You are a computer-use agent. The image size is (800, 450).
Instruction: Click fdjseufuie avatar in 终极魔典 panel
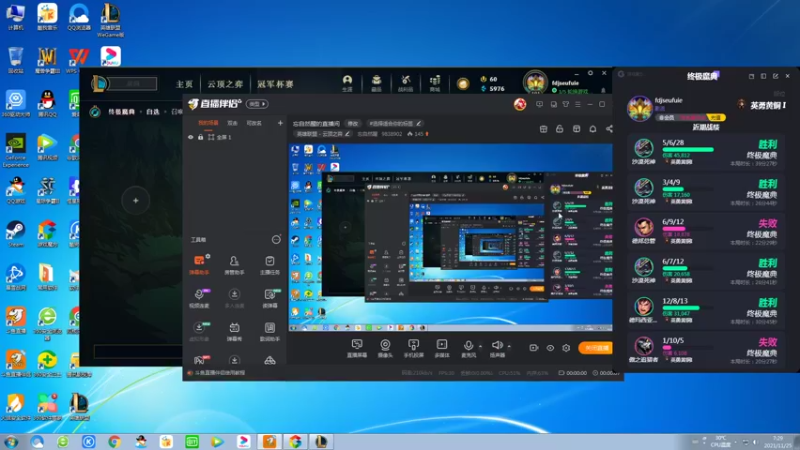tap(639, 108)
